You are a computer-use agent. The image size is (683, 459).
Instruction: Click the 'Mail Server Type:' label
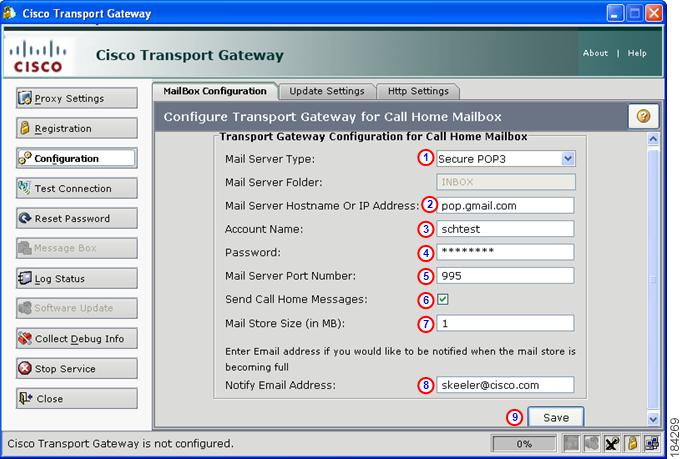click(270, 159)
